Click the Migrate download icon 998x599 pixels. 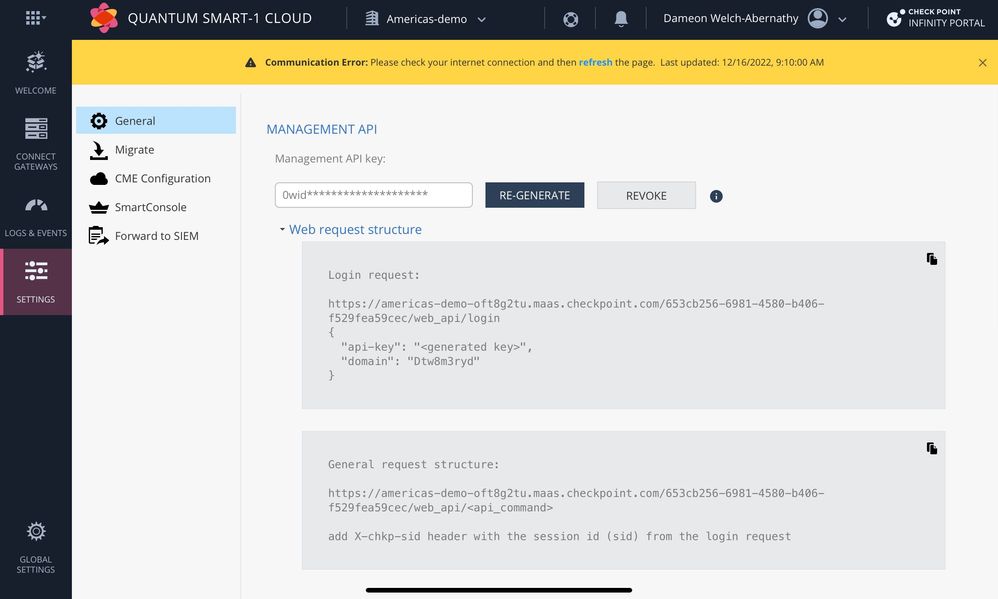tap(99, 150)
